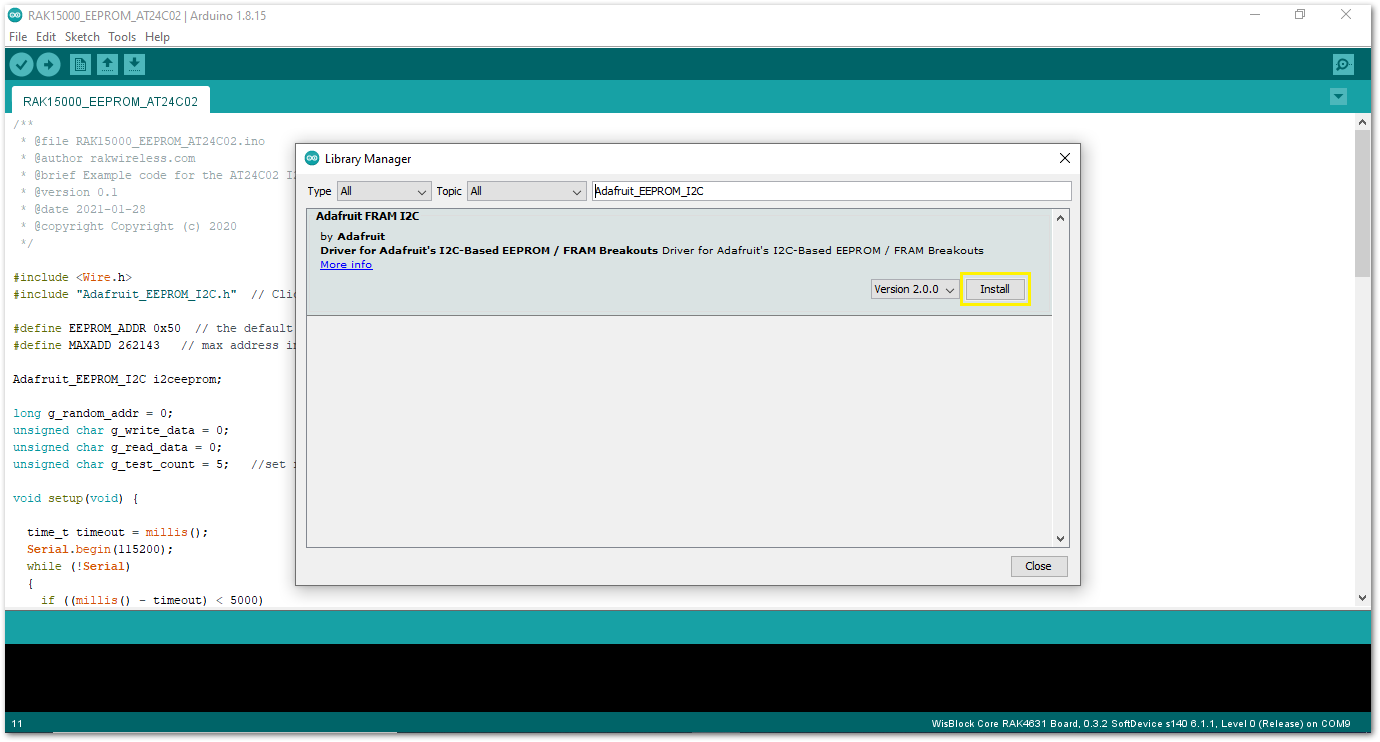
Task: Open the Tools menu
Action: tap(122, 37)
